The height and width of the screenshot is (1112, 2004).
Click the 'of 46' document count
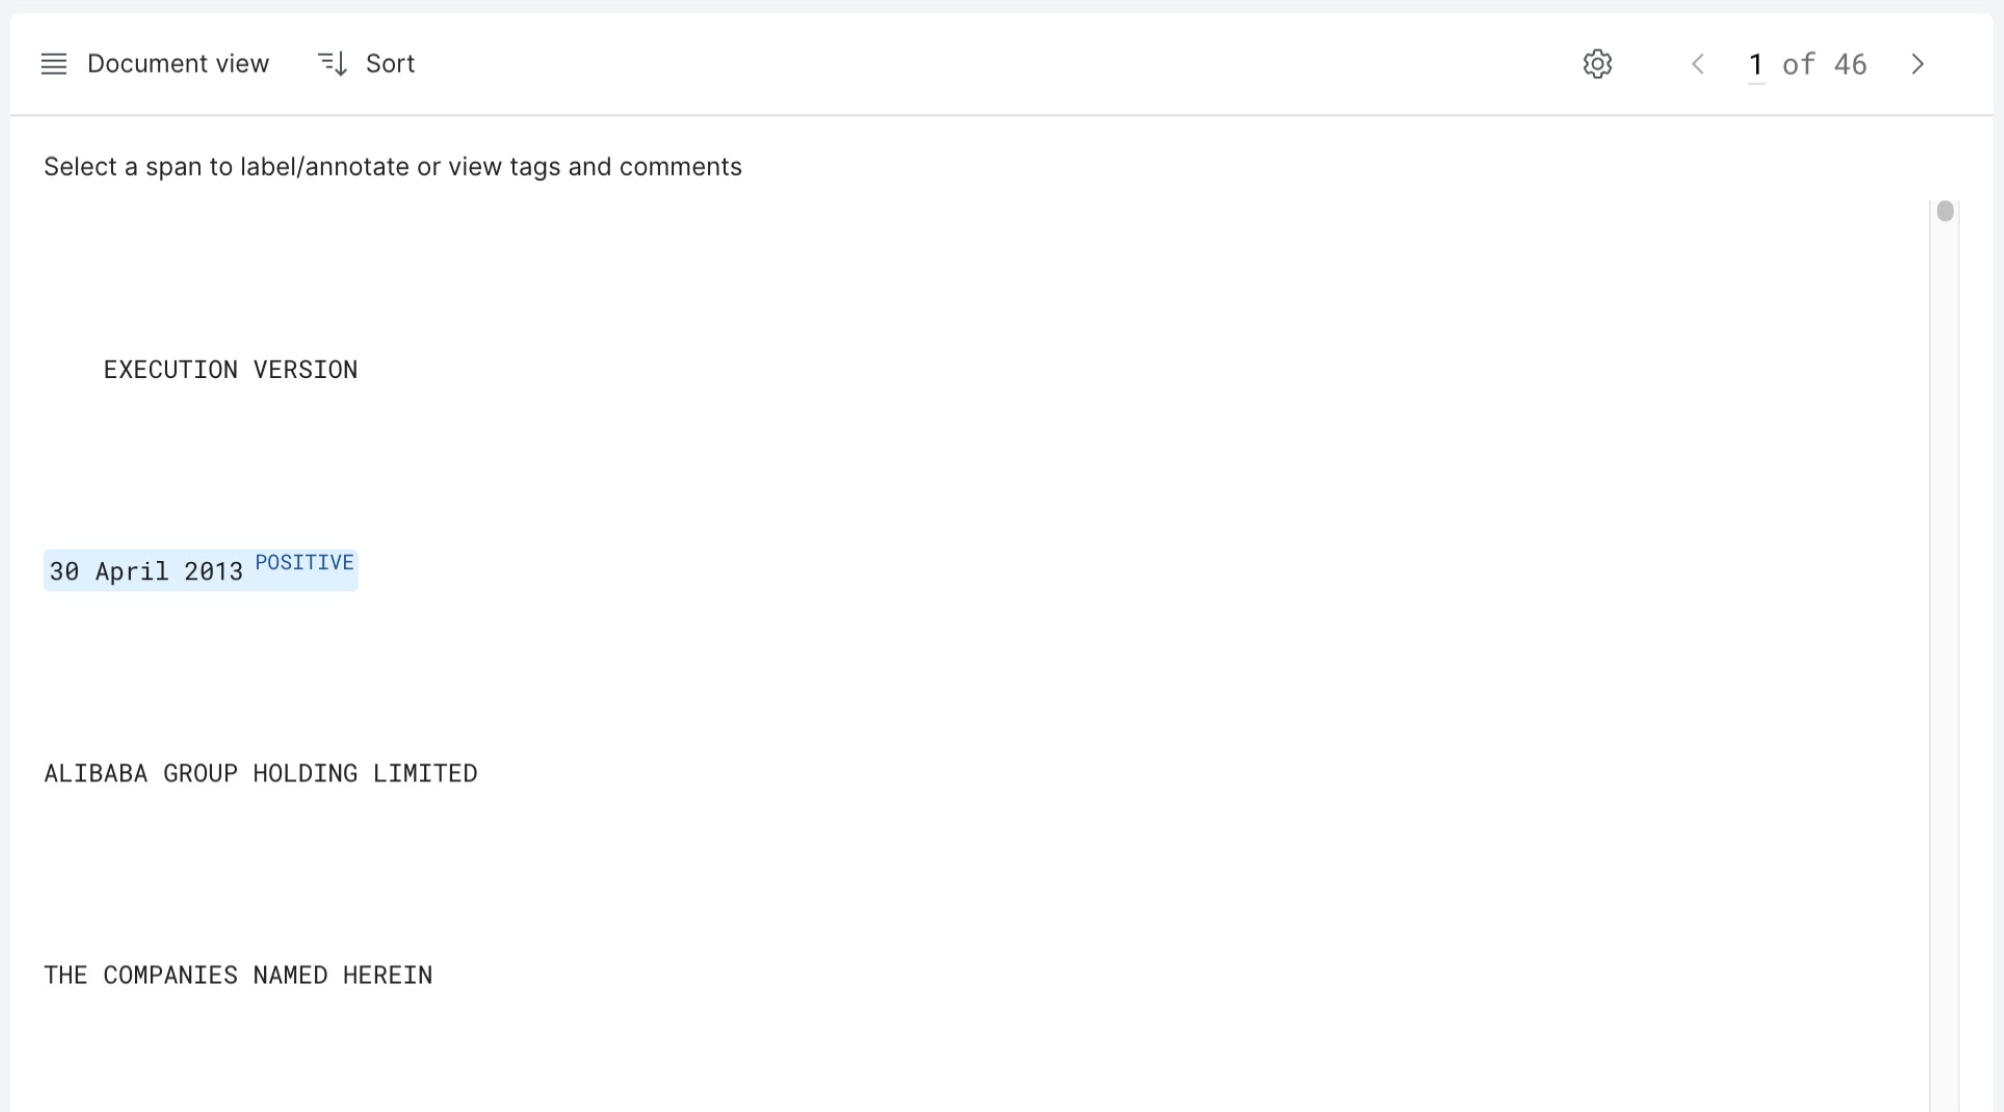pos(1824,64)
